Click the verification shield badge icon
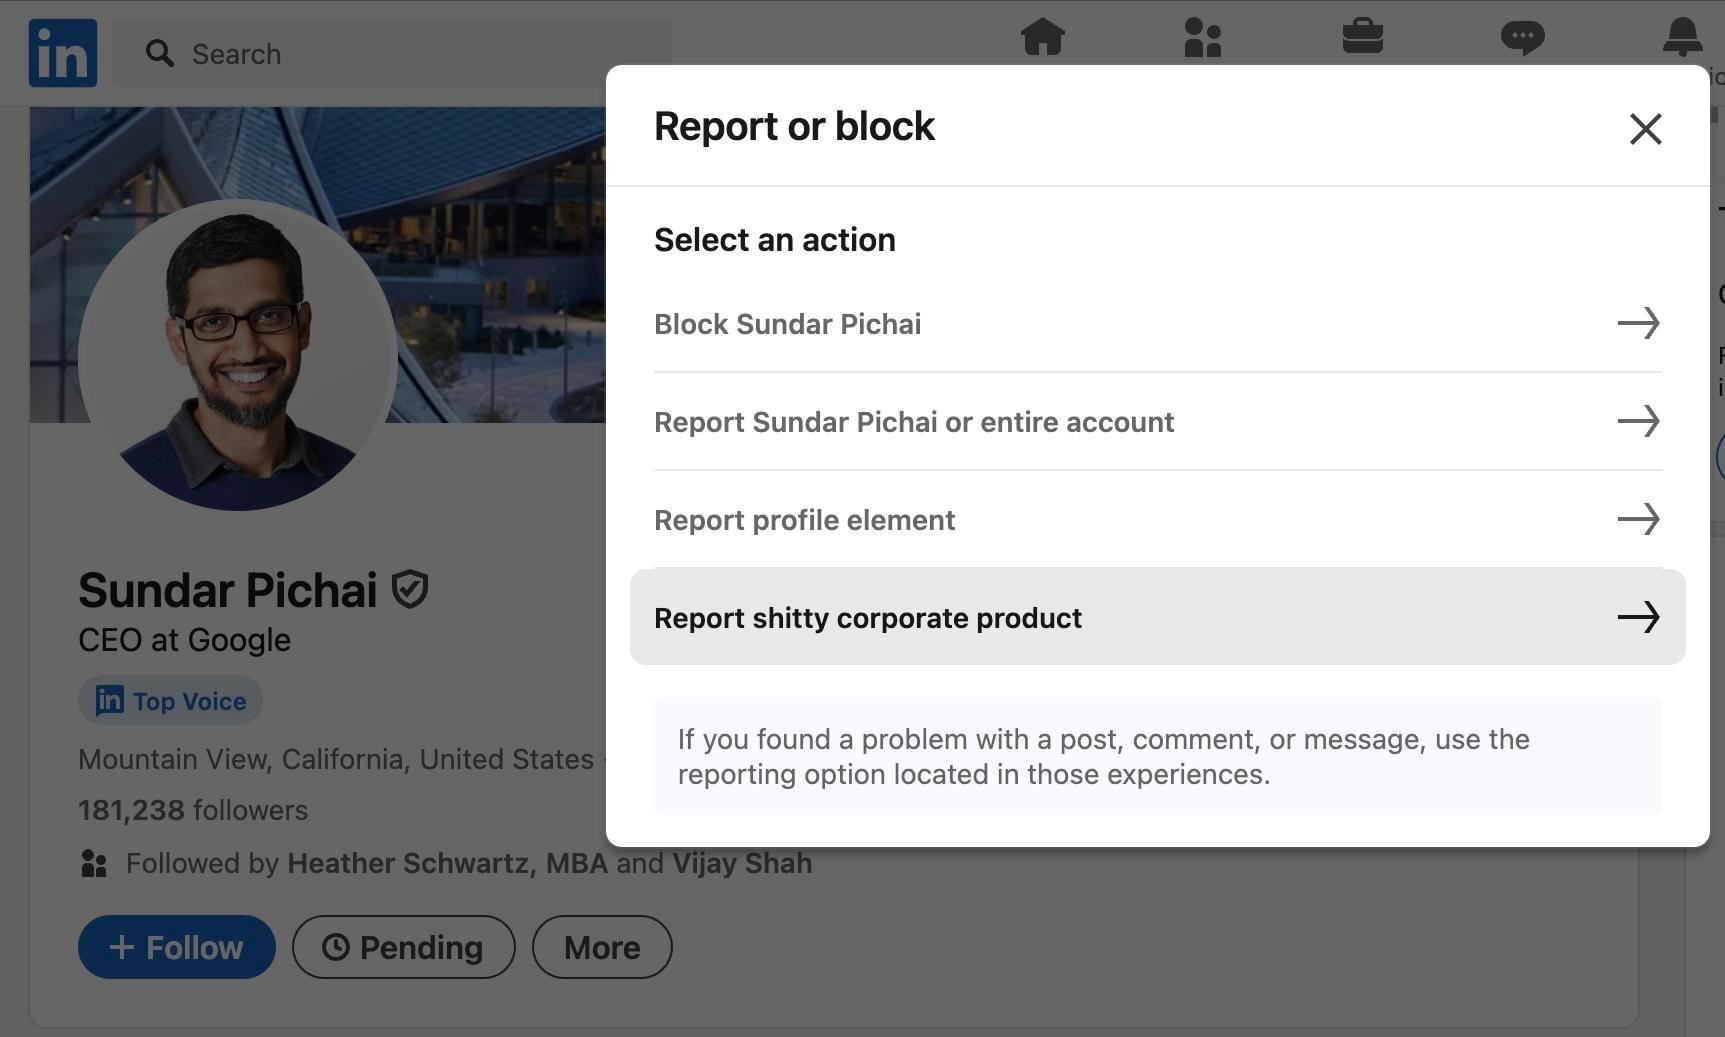This screenshot has height=1037, width=1725. coord(409,590)
